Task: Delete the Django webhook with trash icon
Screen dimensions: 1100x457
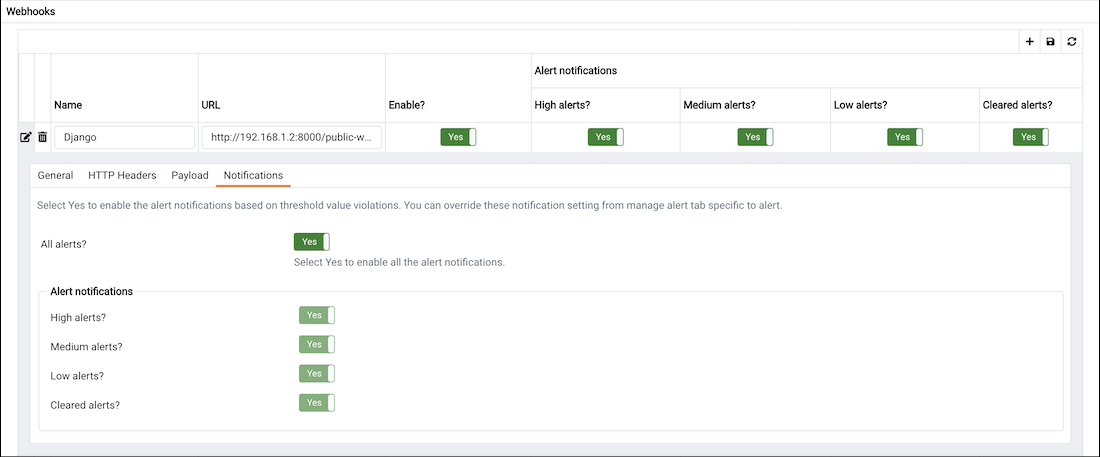Action: coord(42,138)
